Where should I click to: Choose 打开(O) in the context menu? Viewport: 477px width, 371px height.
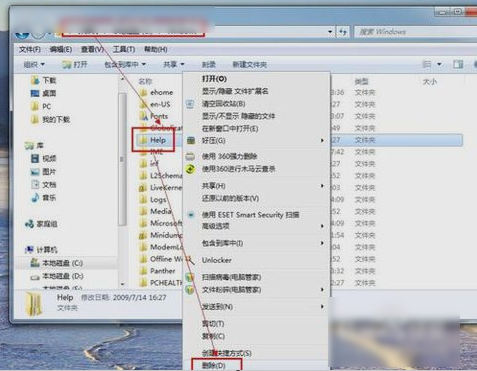tap(214, 79)
